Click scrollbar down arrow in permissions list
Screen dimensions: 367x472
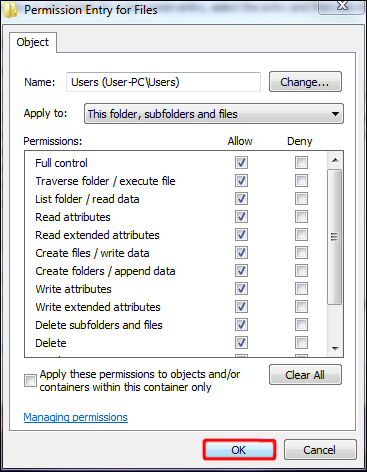[x=335, y=348]
